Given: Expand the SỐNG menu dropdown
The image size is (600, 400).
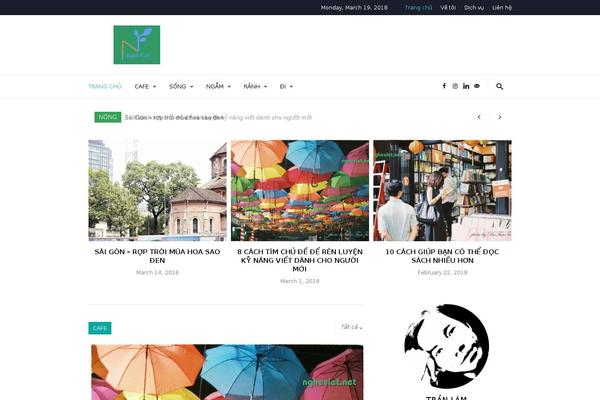Looking at the screenshot, I should click(181, 87).
